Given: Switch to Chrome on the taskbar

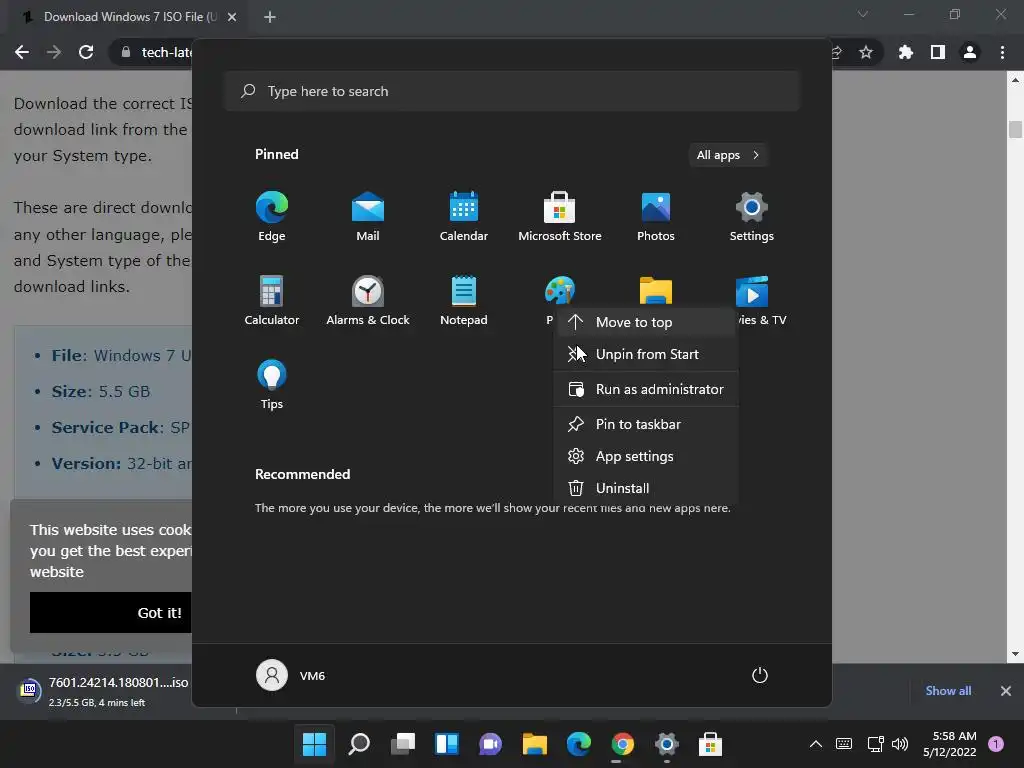Looking at the screenshot, I should [622, 744].
